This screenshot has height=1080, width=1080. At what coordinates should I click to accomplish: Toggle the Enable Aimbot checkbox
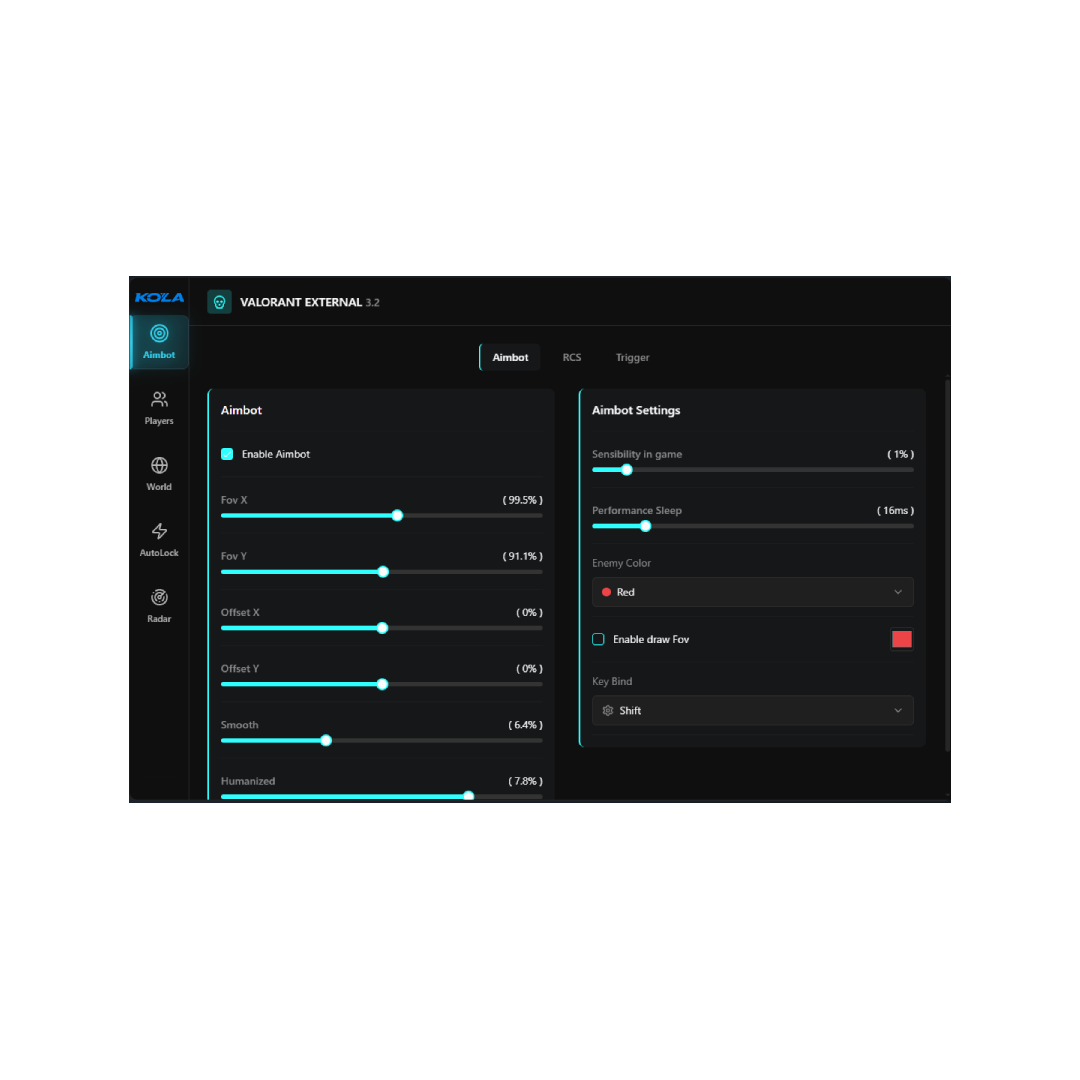[227, 454]
